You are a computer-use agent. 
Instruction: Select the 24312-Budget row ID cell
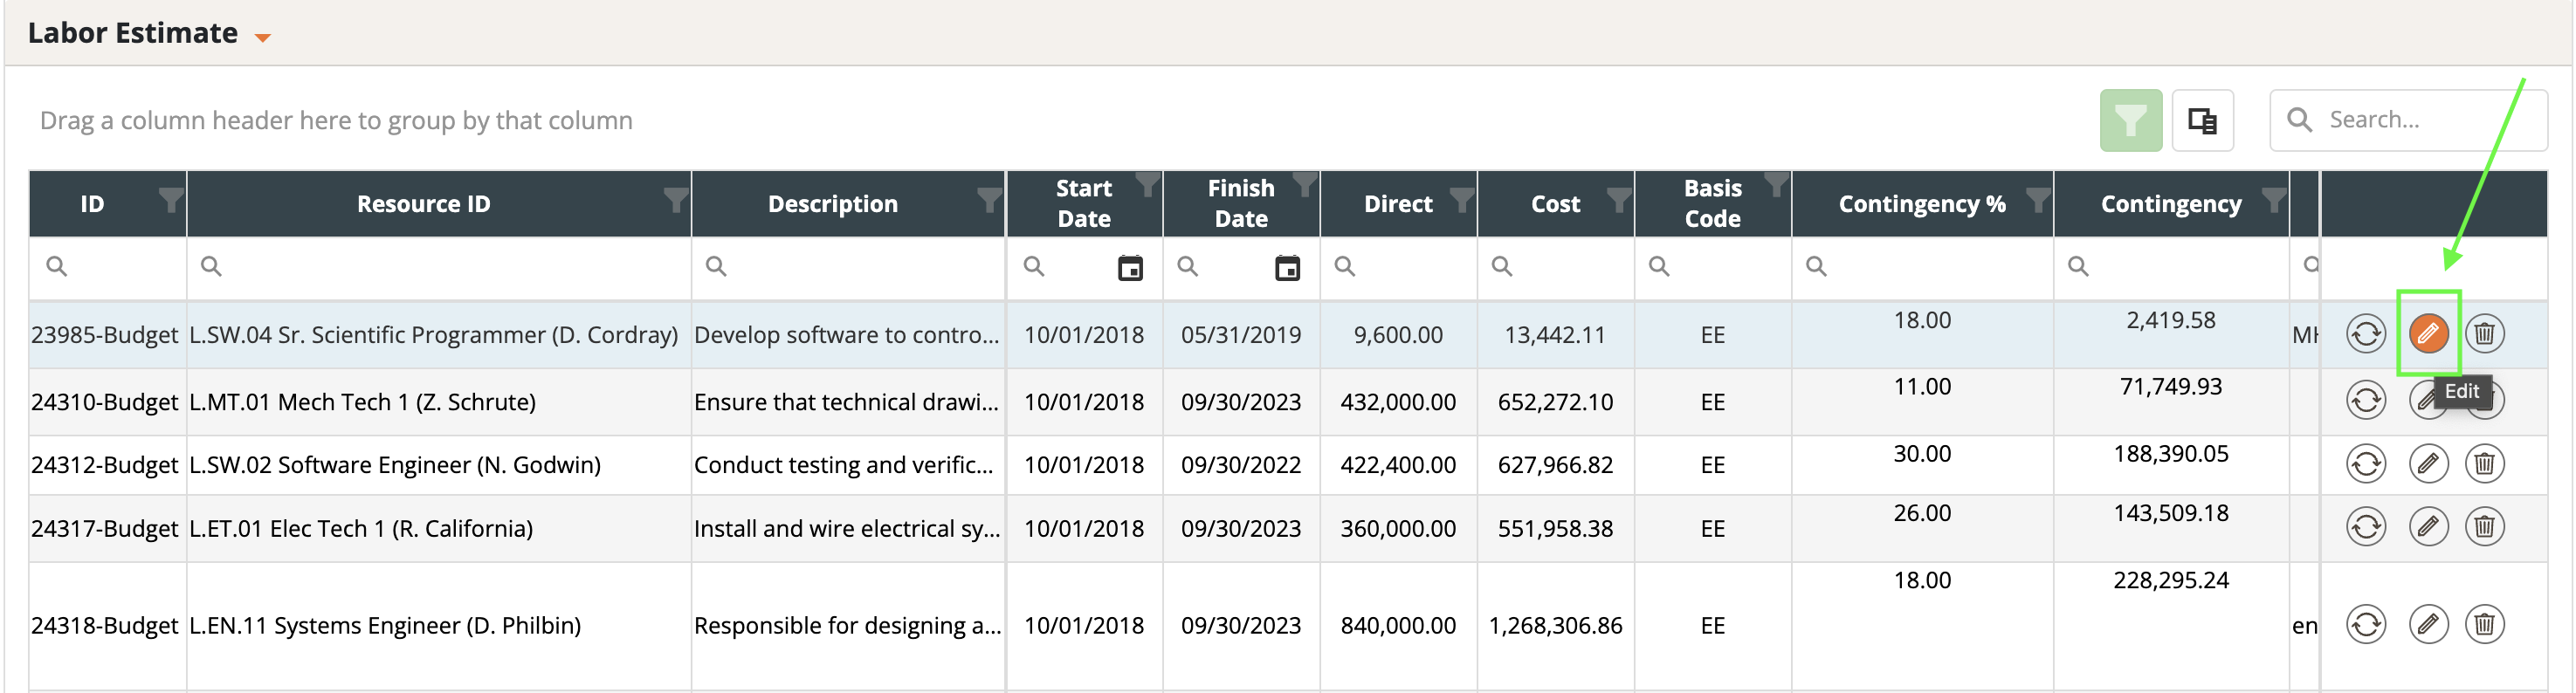click(104, 465)
